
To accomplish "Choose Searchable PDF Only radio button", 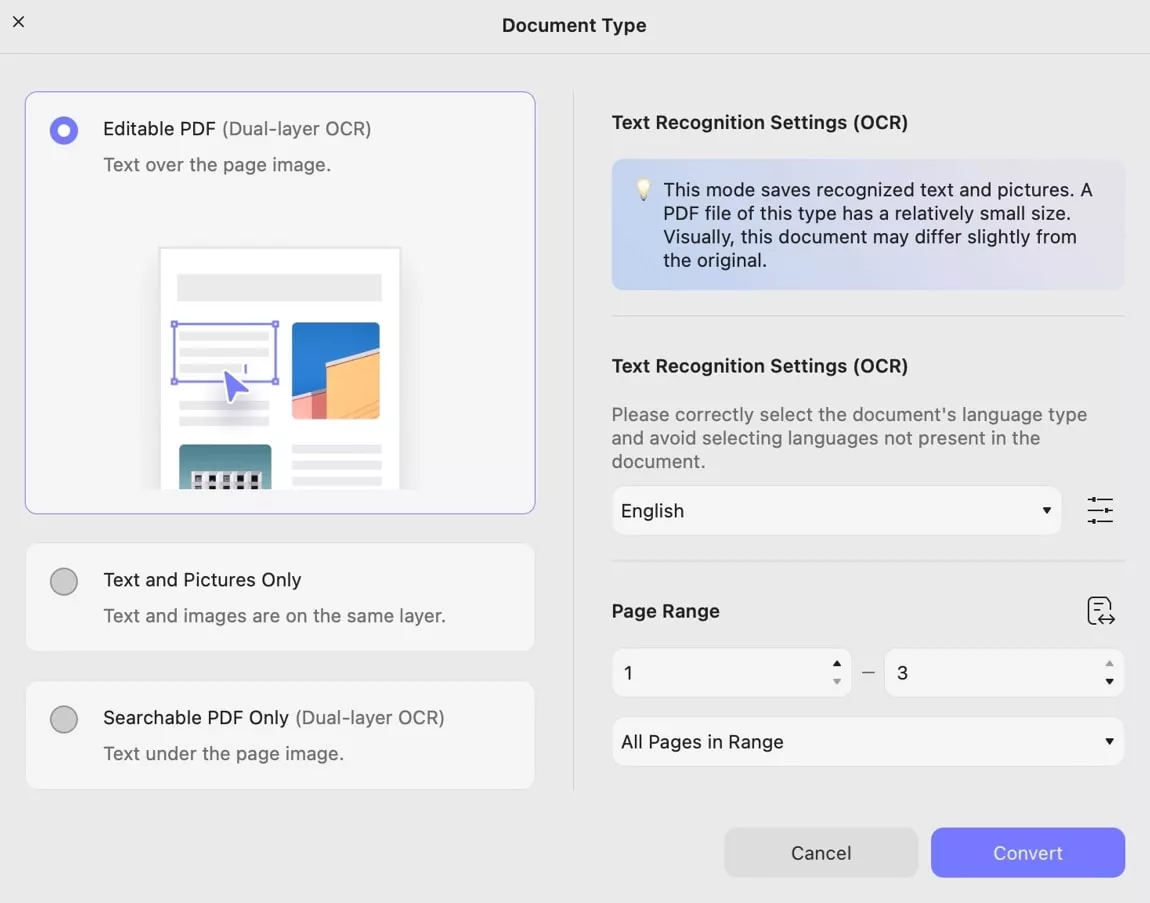I will click(64, 719).
